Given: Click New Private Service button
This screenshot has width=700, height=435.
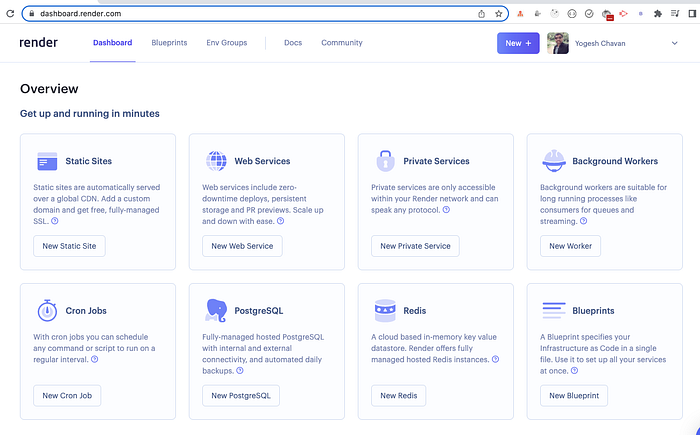Looking at the screenshot, I should (x=415, y=246).
